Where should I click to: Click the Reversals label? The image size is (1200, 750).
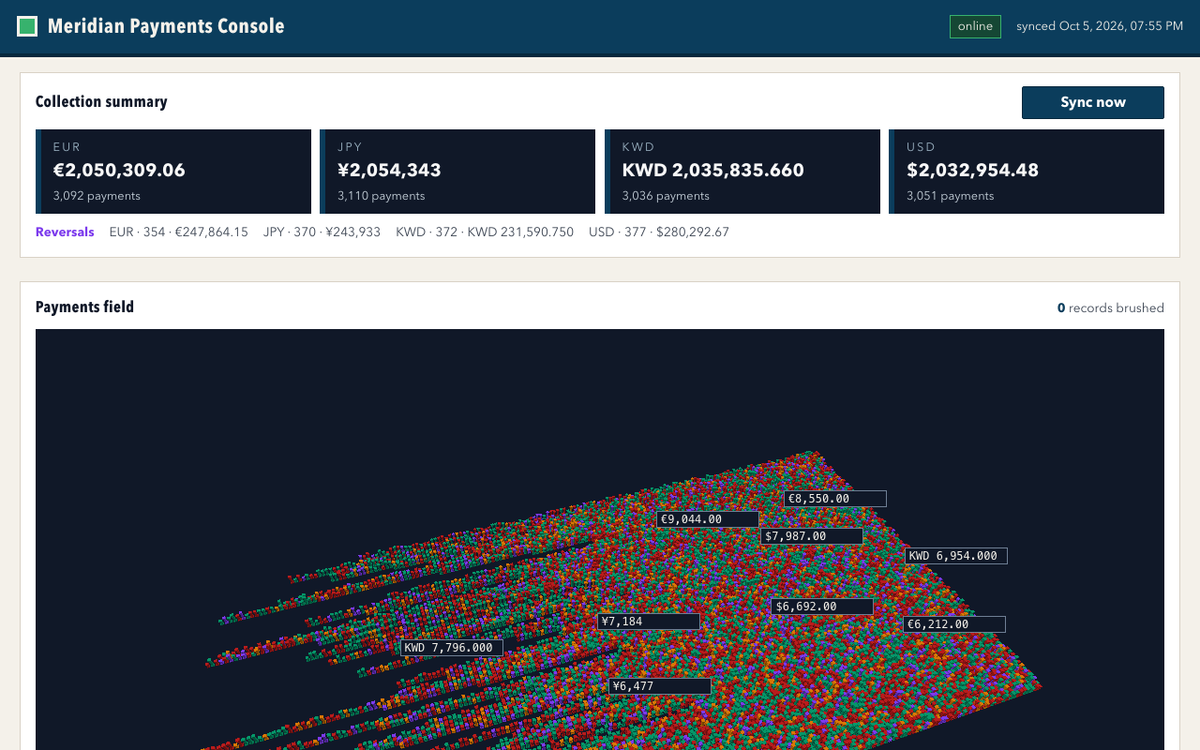[65, 232]
